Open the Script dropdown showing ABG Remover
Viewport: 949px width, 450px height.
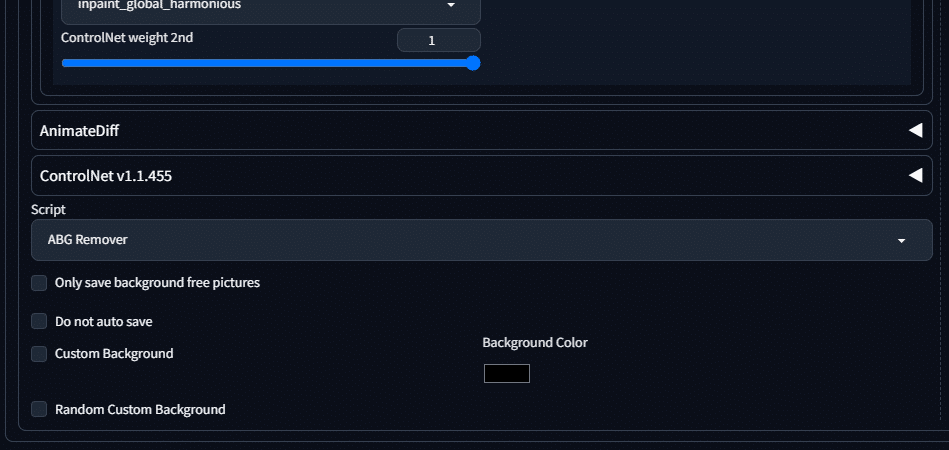(x=482, y=240)
